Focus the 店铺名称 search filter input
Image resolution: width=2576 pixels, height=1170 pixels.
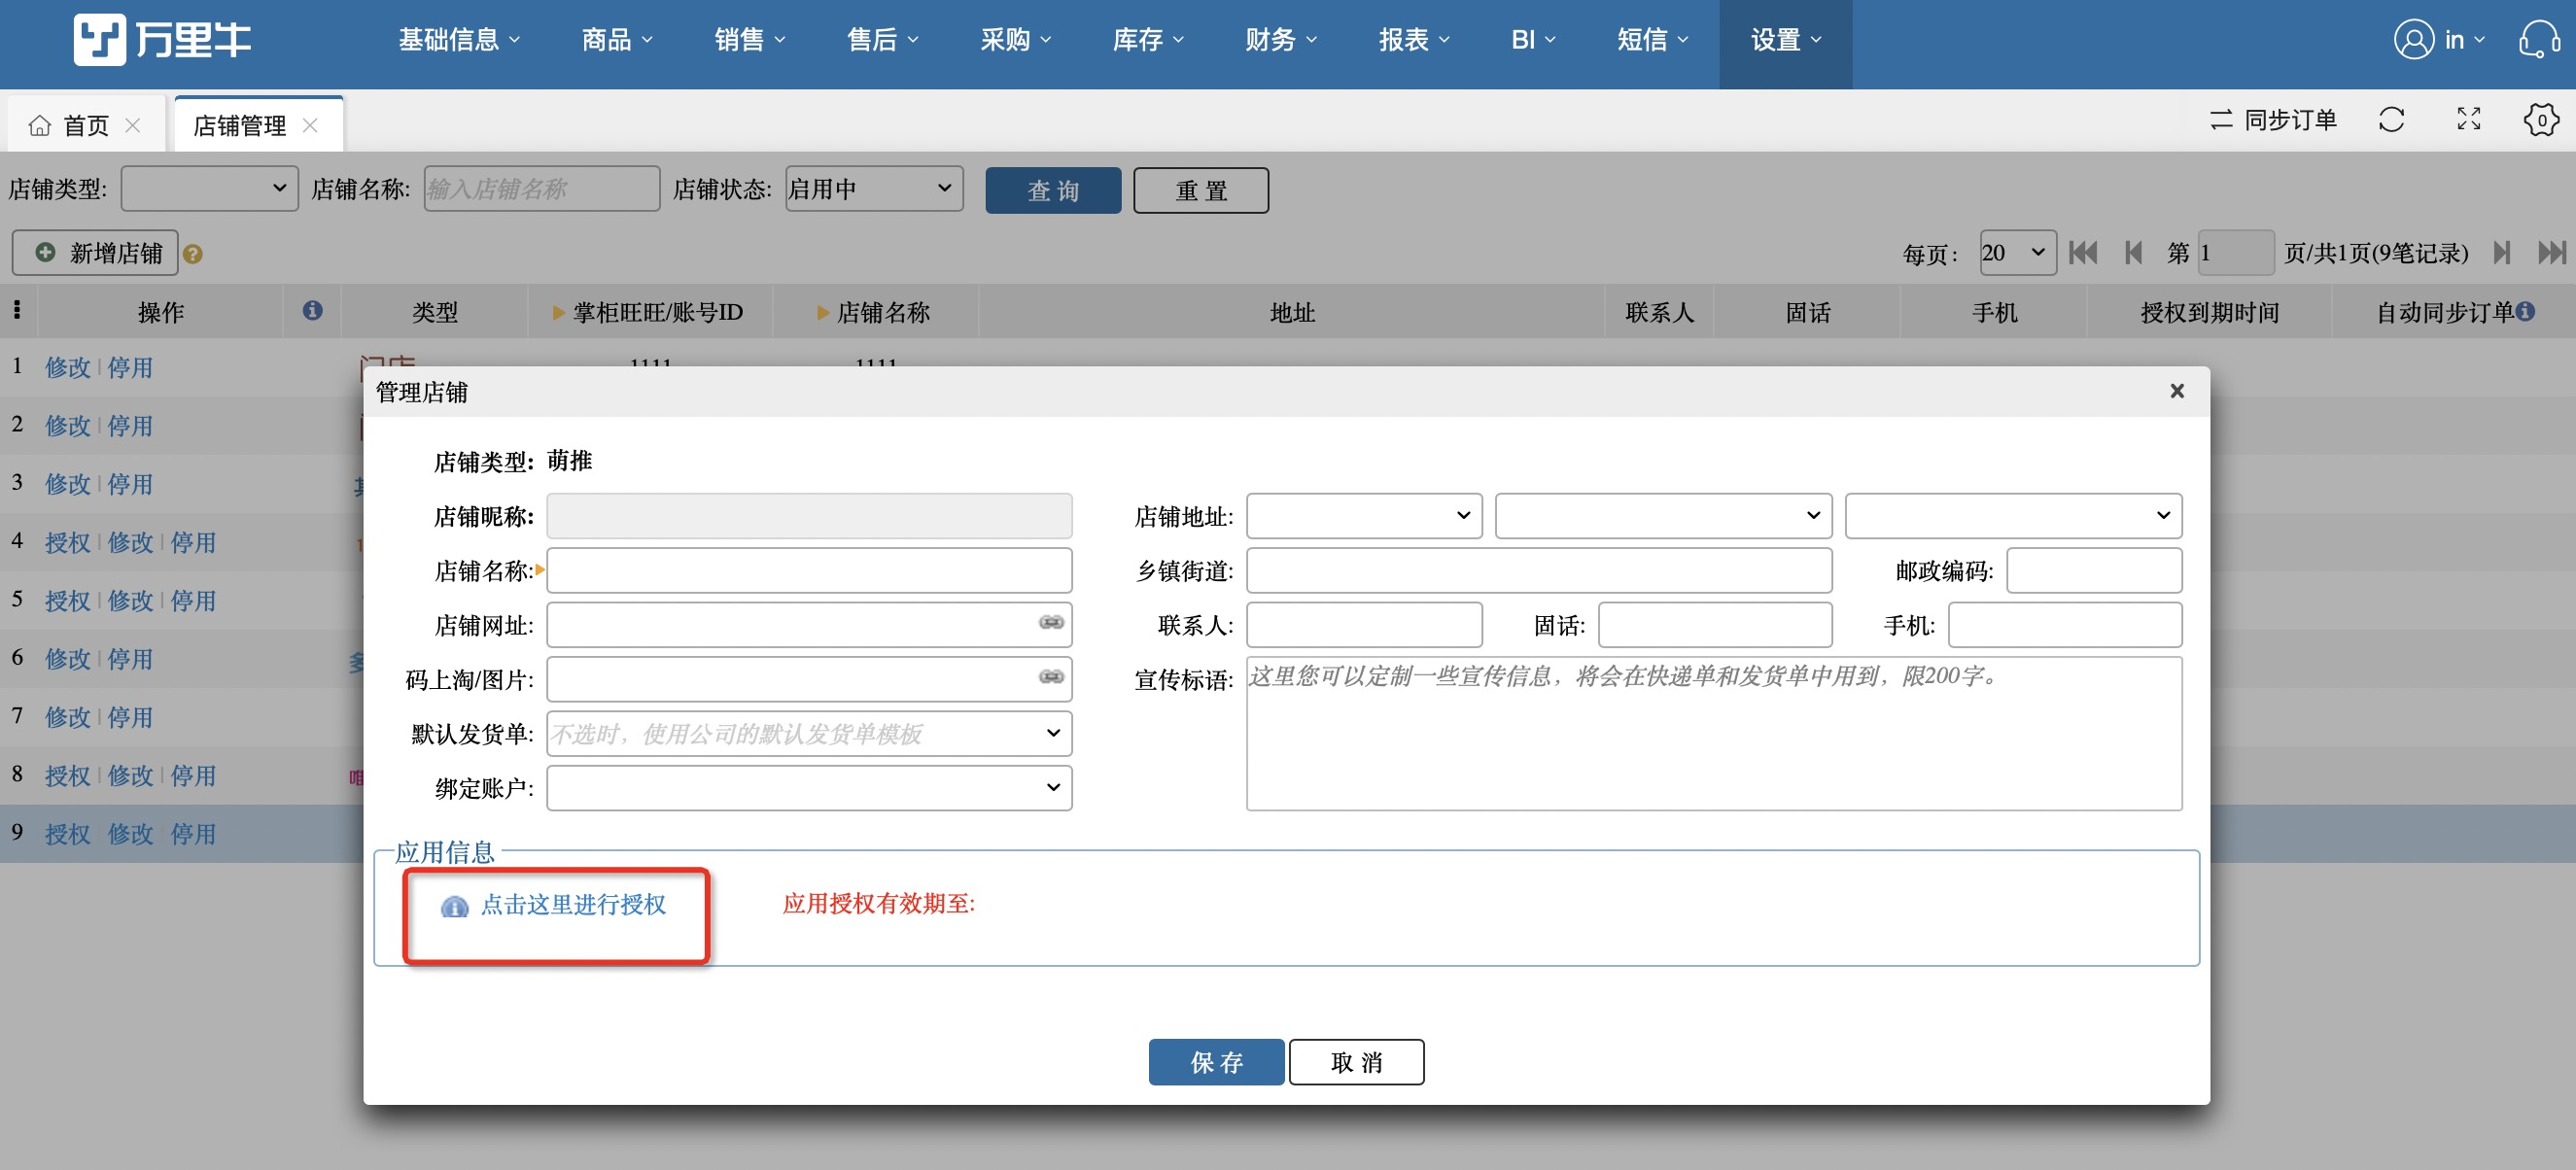542,188
